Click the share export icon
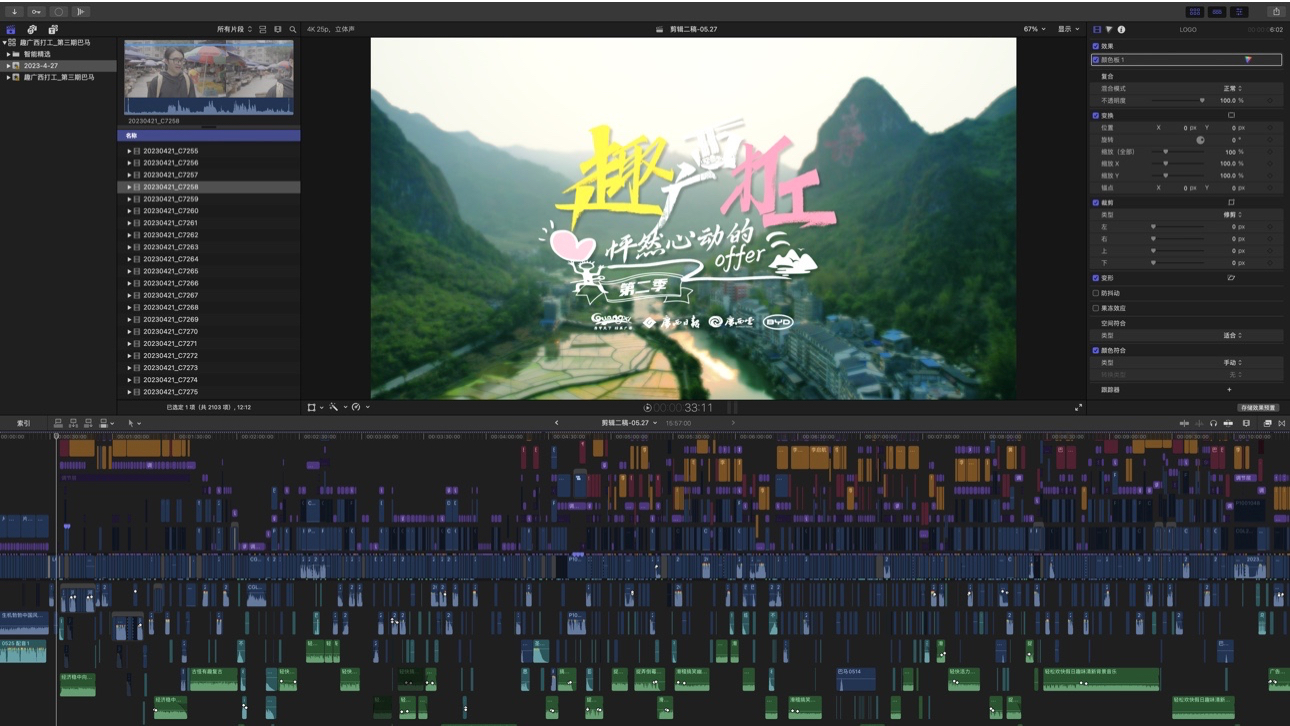Viewport: 1290px width, 726px height. pos(1276,12)
